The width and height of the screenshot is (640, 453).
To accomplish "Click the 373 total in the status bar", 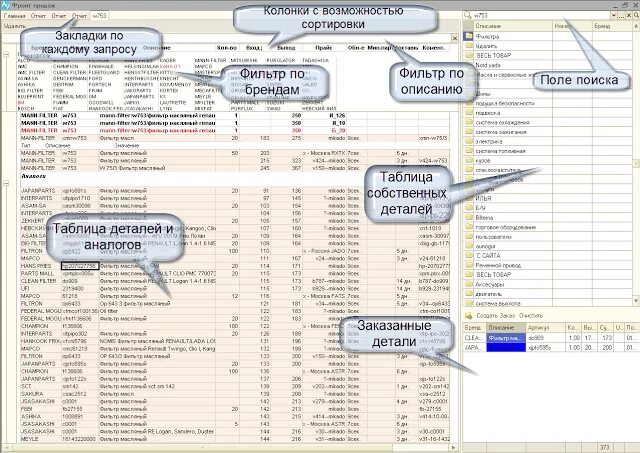I will click(x=604, y=448).
